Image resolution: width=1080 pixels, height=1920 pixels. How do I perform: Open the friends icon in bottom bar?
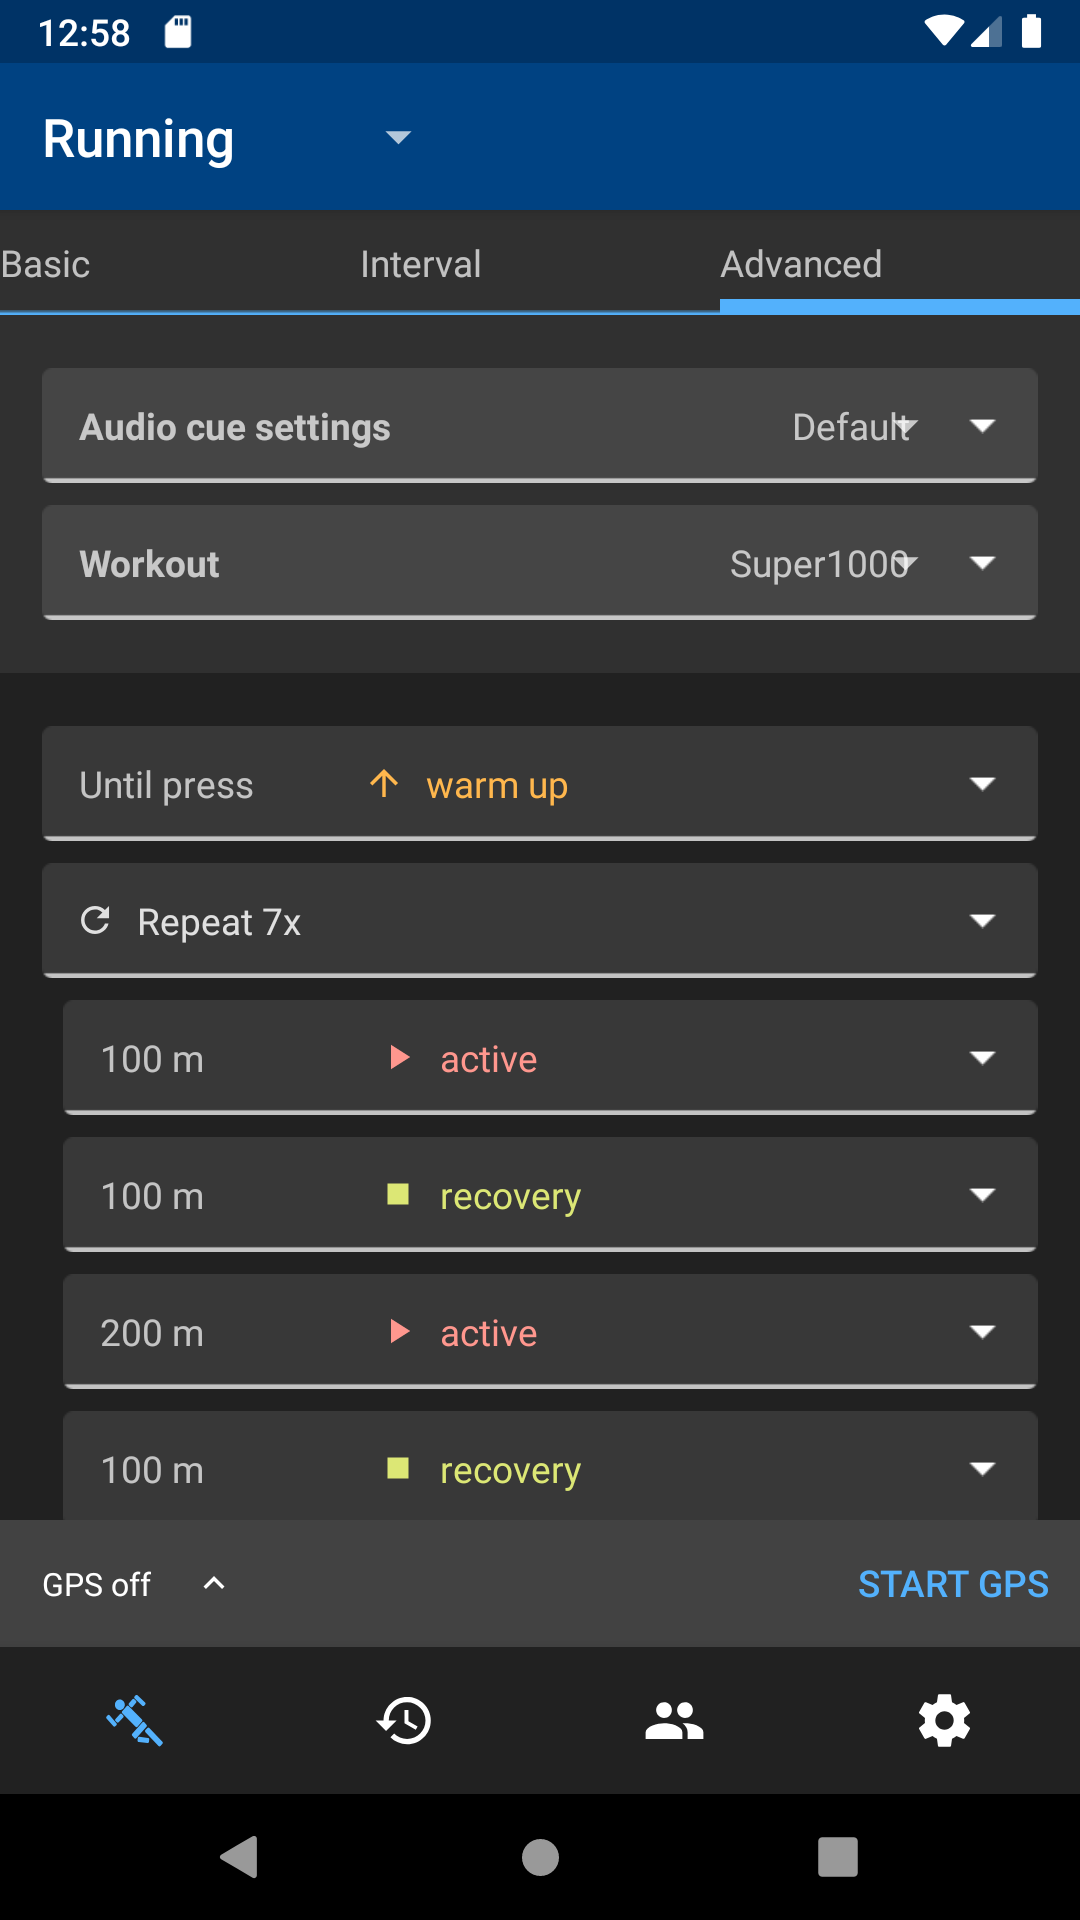[674, 1721]
